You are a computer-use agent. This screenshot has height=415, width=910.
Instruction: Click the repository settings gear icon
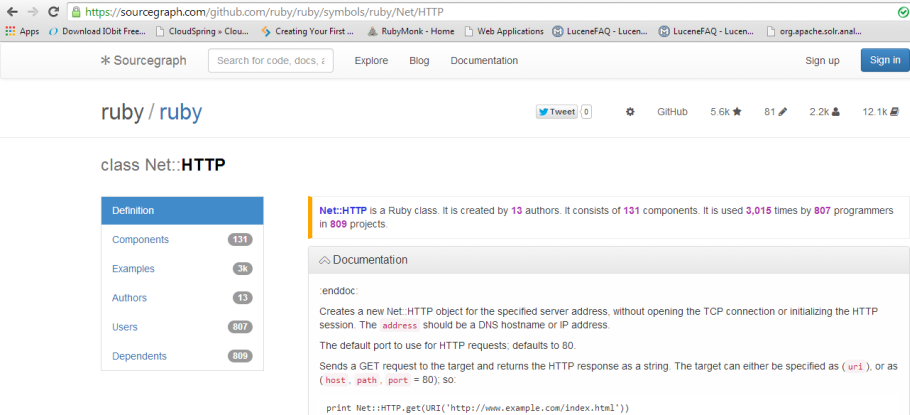coord(630,112)
